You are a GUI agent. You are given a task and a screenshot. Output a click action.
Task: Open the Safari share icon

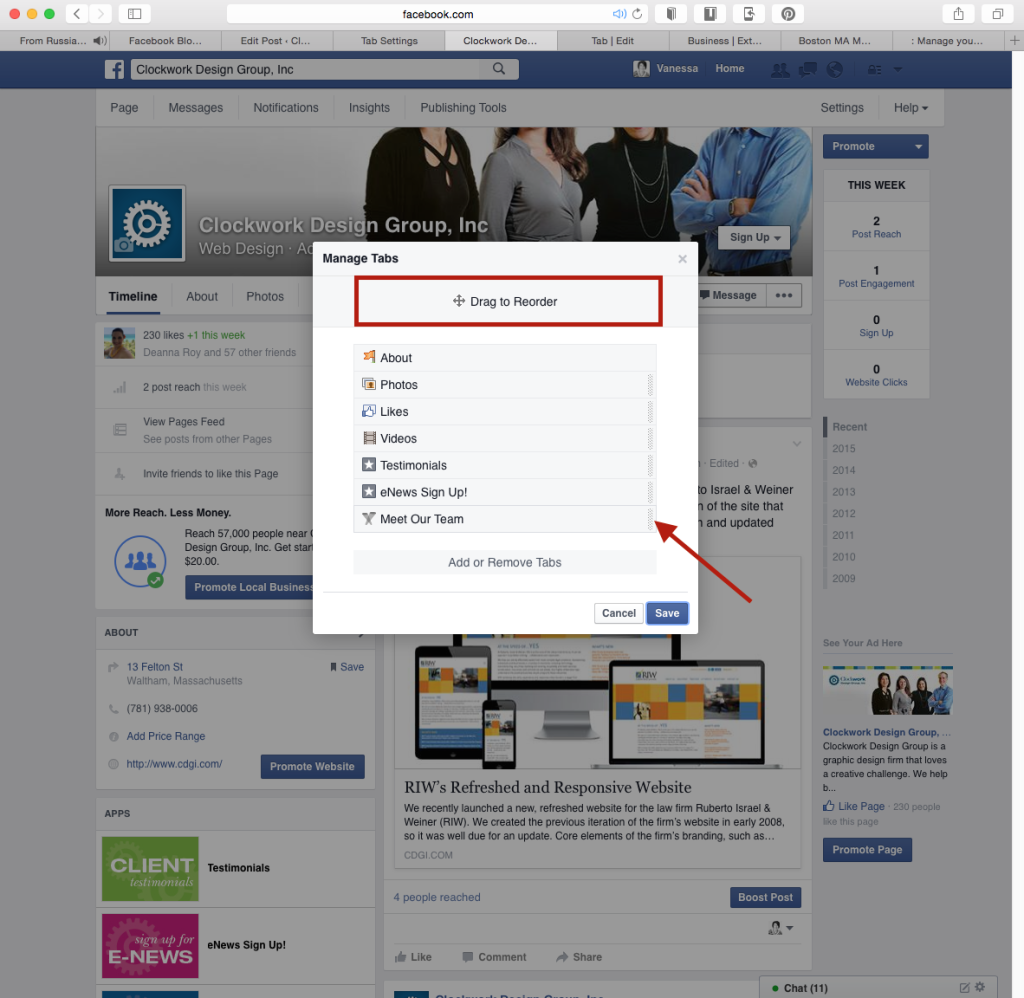[958, 14]
